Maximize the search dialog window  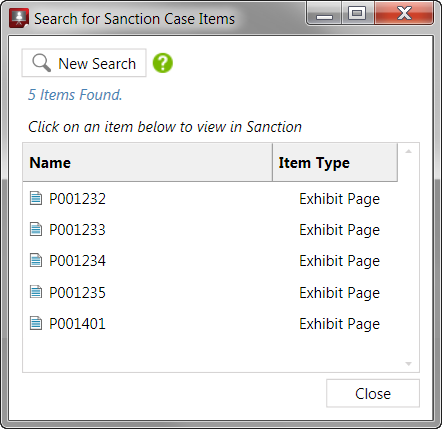click(x=357, y=14)
